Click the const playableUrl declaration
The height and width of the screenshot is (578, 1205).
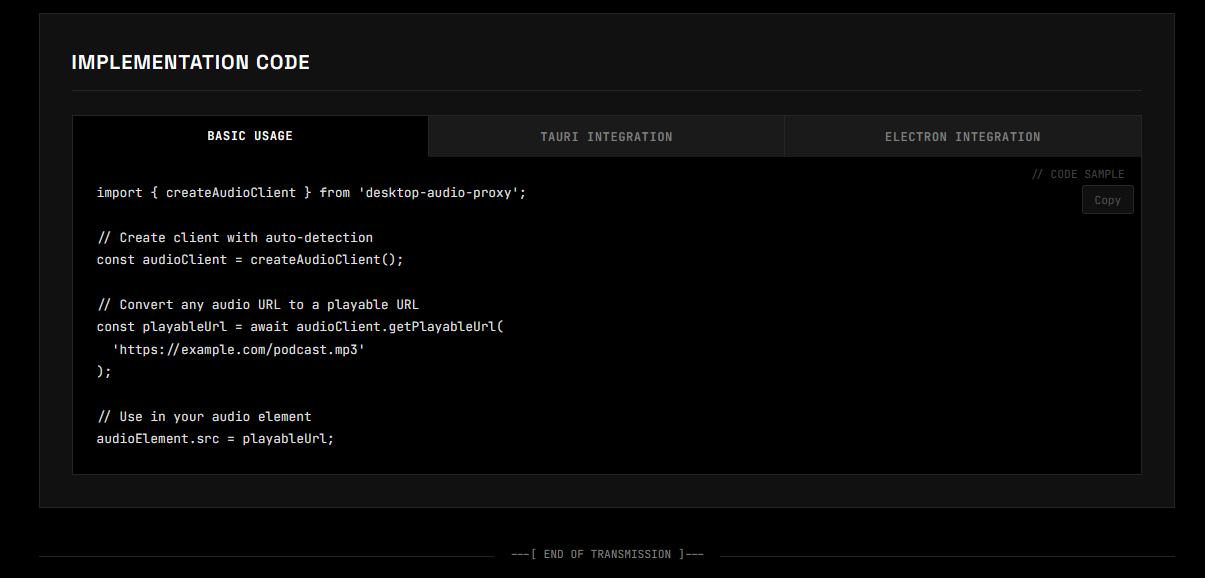155,326
